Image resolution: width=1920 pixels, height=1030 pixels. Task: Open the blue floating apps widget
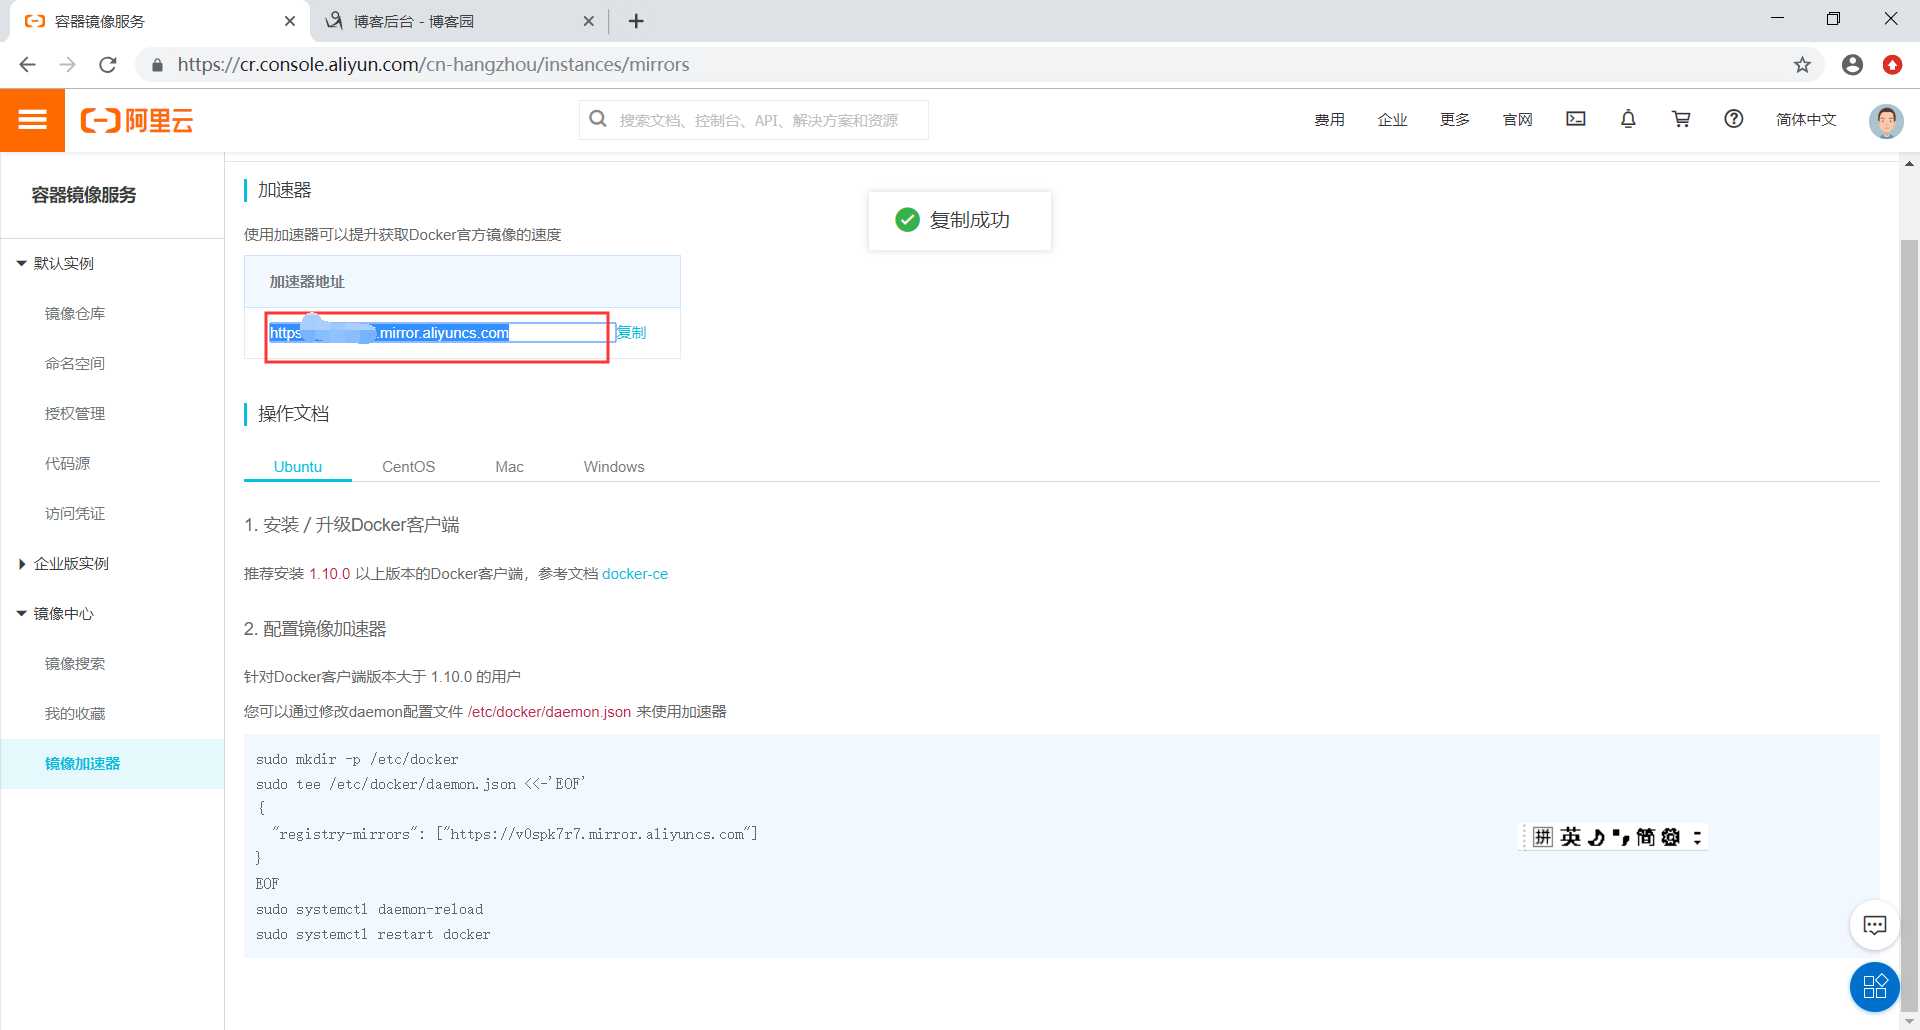(x=1875, y=987)
